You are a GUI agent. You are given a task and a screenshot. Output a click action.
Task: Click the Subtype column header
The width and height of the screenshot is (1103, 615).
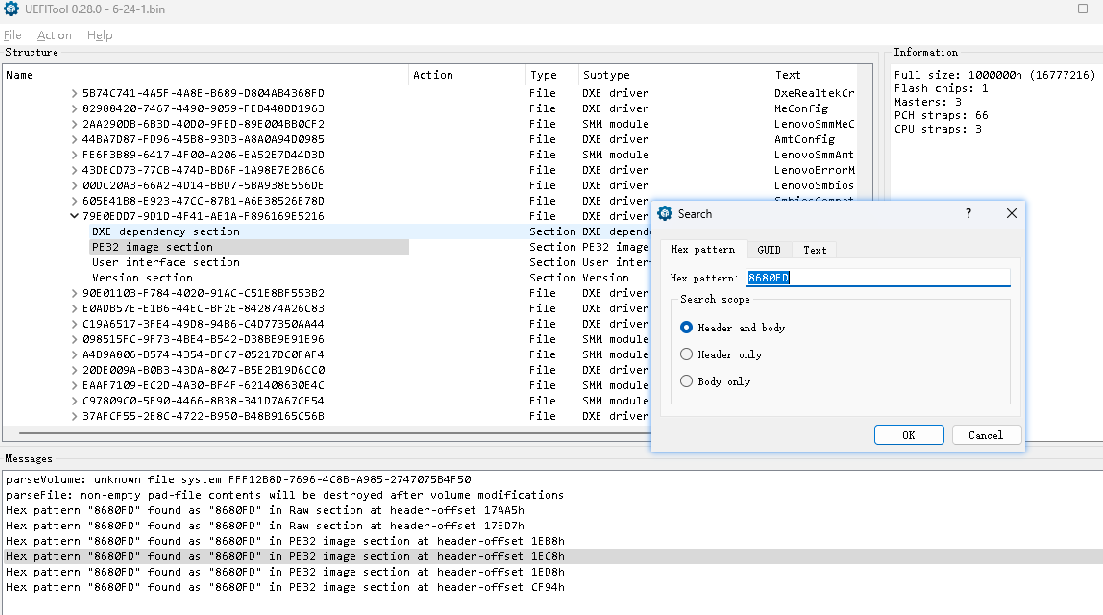[674, 75]
